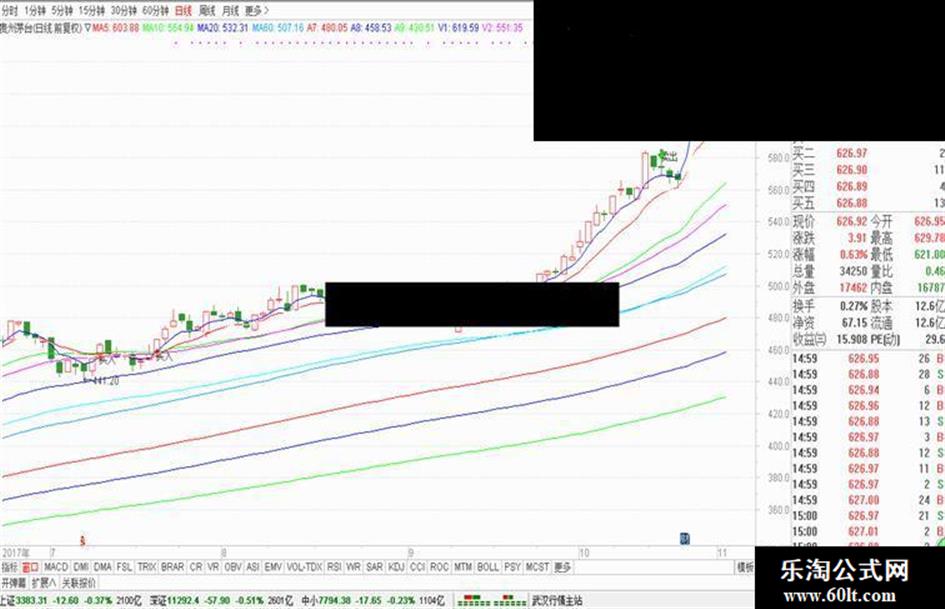The image size is (945, 609).
Task: Click the 15:00 627.01 trade tick row
Action: pos(868,531)
